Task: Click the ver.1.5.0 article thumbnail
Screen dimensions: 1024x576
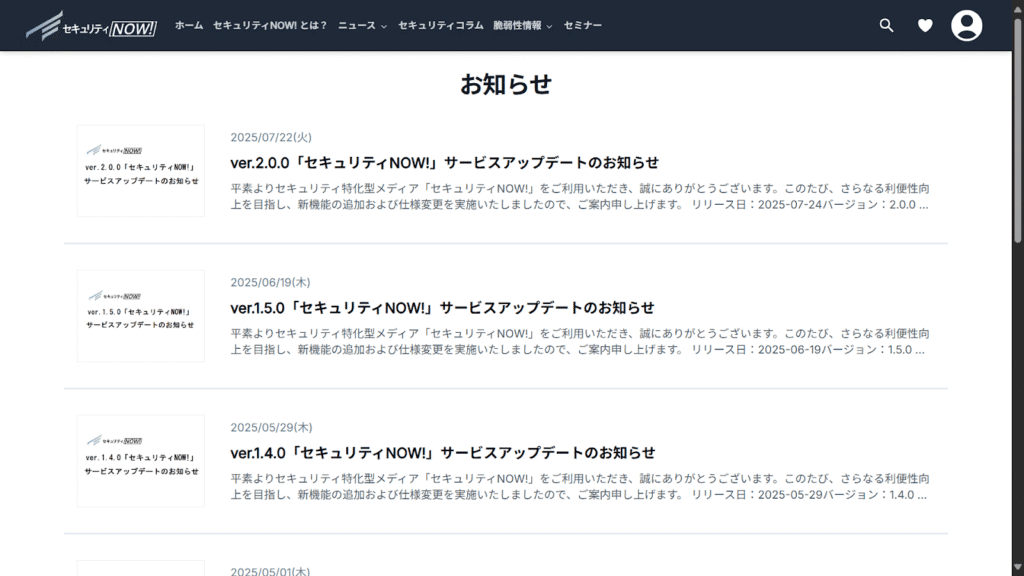Action: (140, 316)
